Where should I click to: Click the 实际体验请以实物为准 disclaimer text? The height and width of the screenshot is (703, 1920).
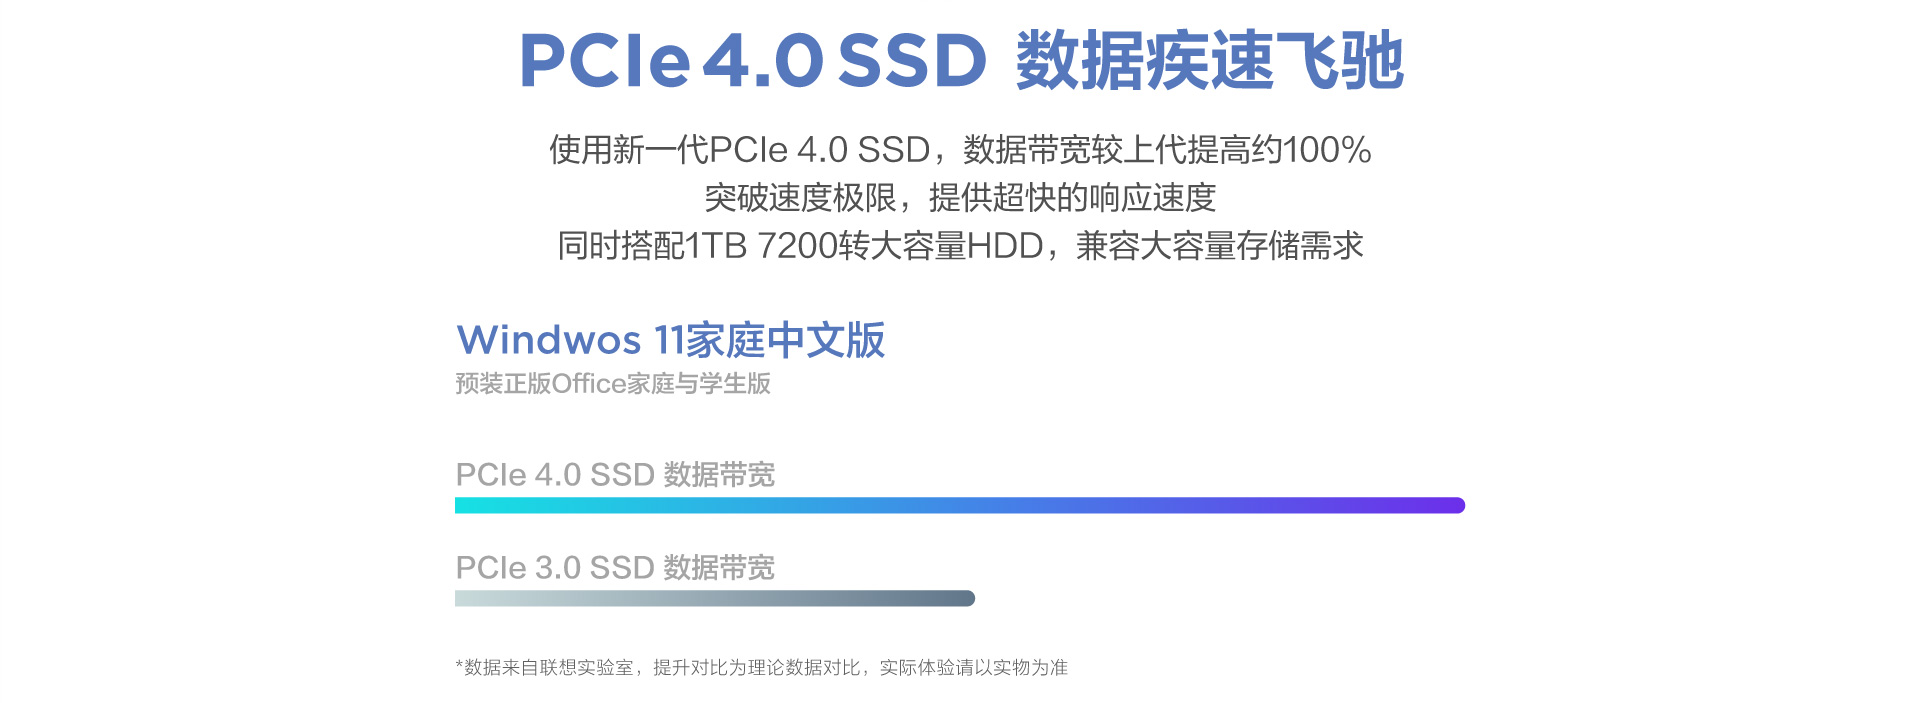(974, 667)
